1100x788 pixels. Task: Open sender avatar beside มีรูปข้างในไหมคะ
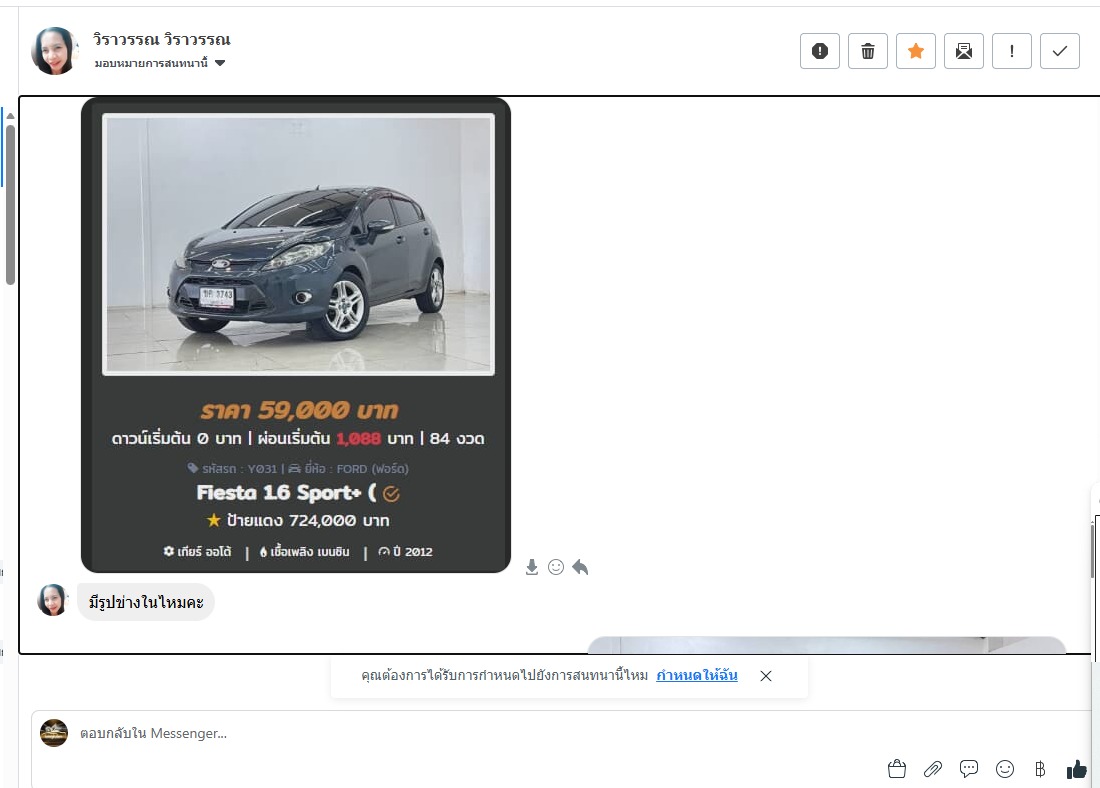click(x=53, y=601)
